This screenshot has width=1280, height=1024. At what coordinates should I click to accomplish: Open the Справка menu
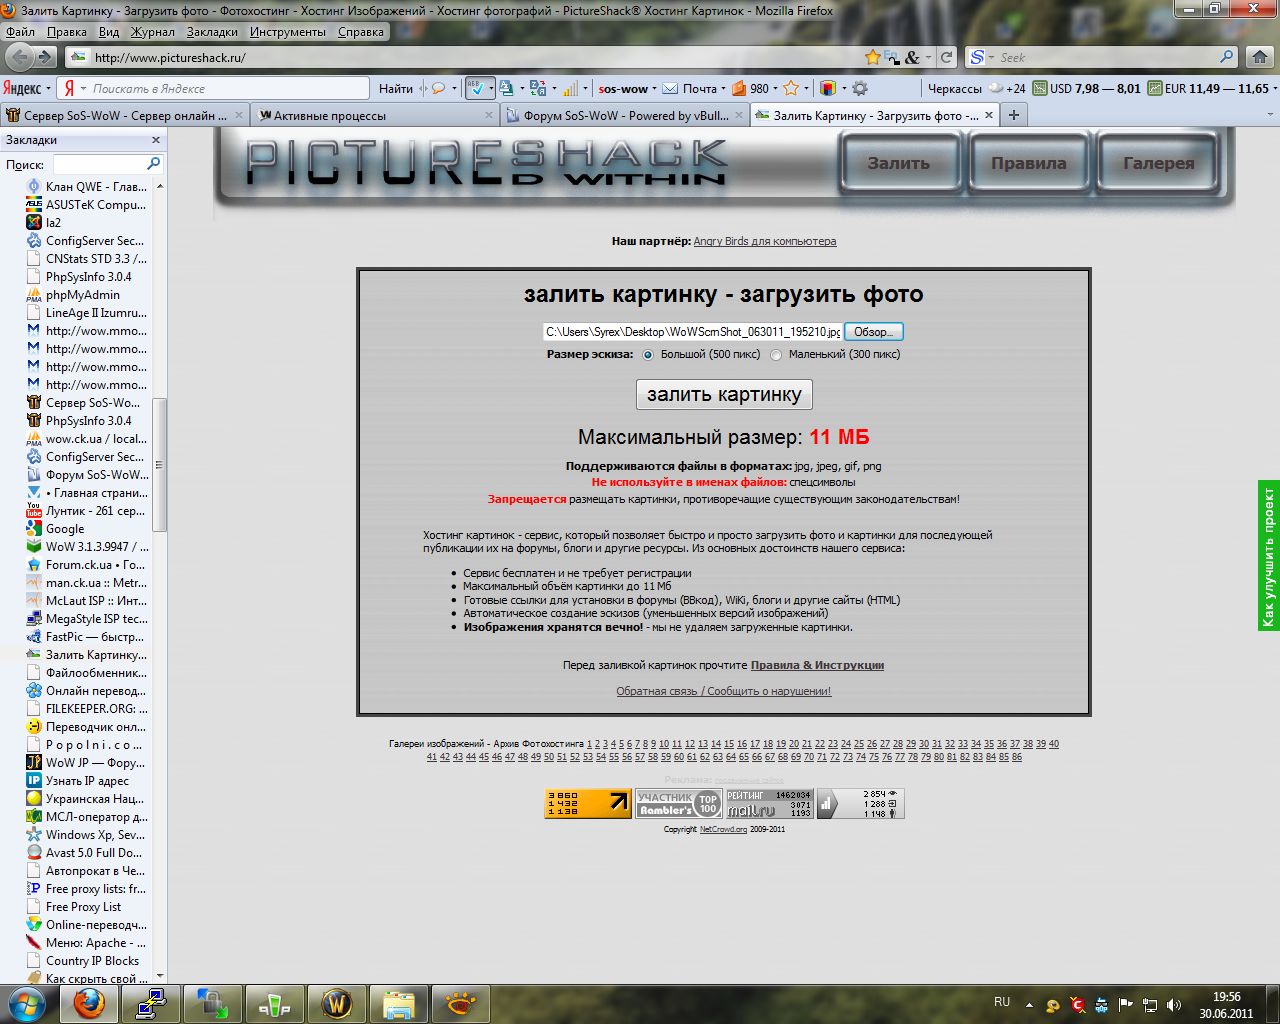[x=361, y=32]
